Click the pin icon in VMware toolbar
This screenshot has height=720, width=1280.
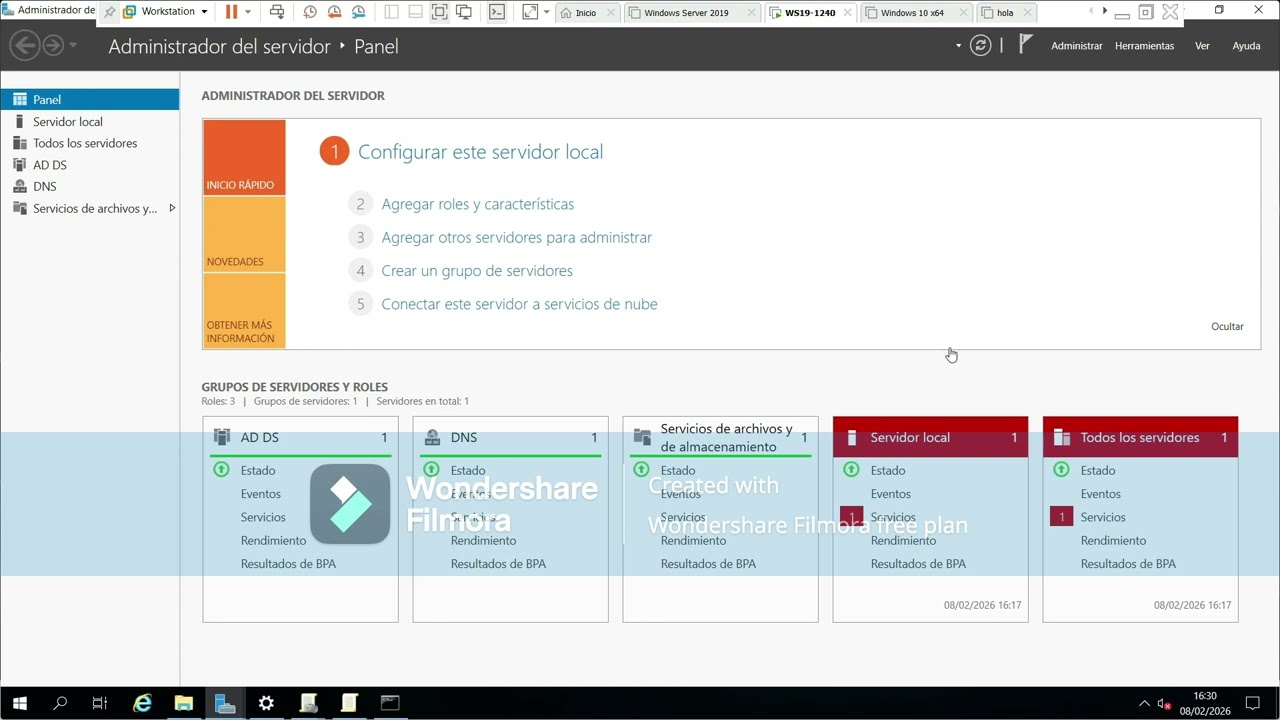[110, 12]
